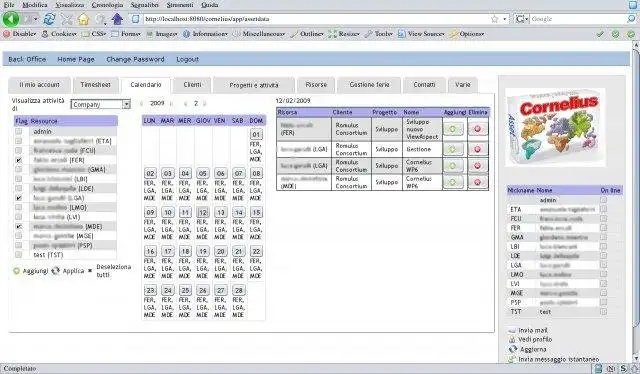
Task: Open the Gestione ferie tab
Action: [x=369, y=85]
